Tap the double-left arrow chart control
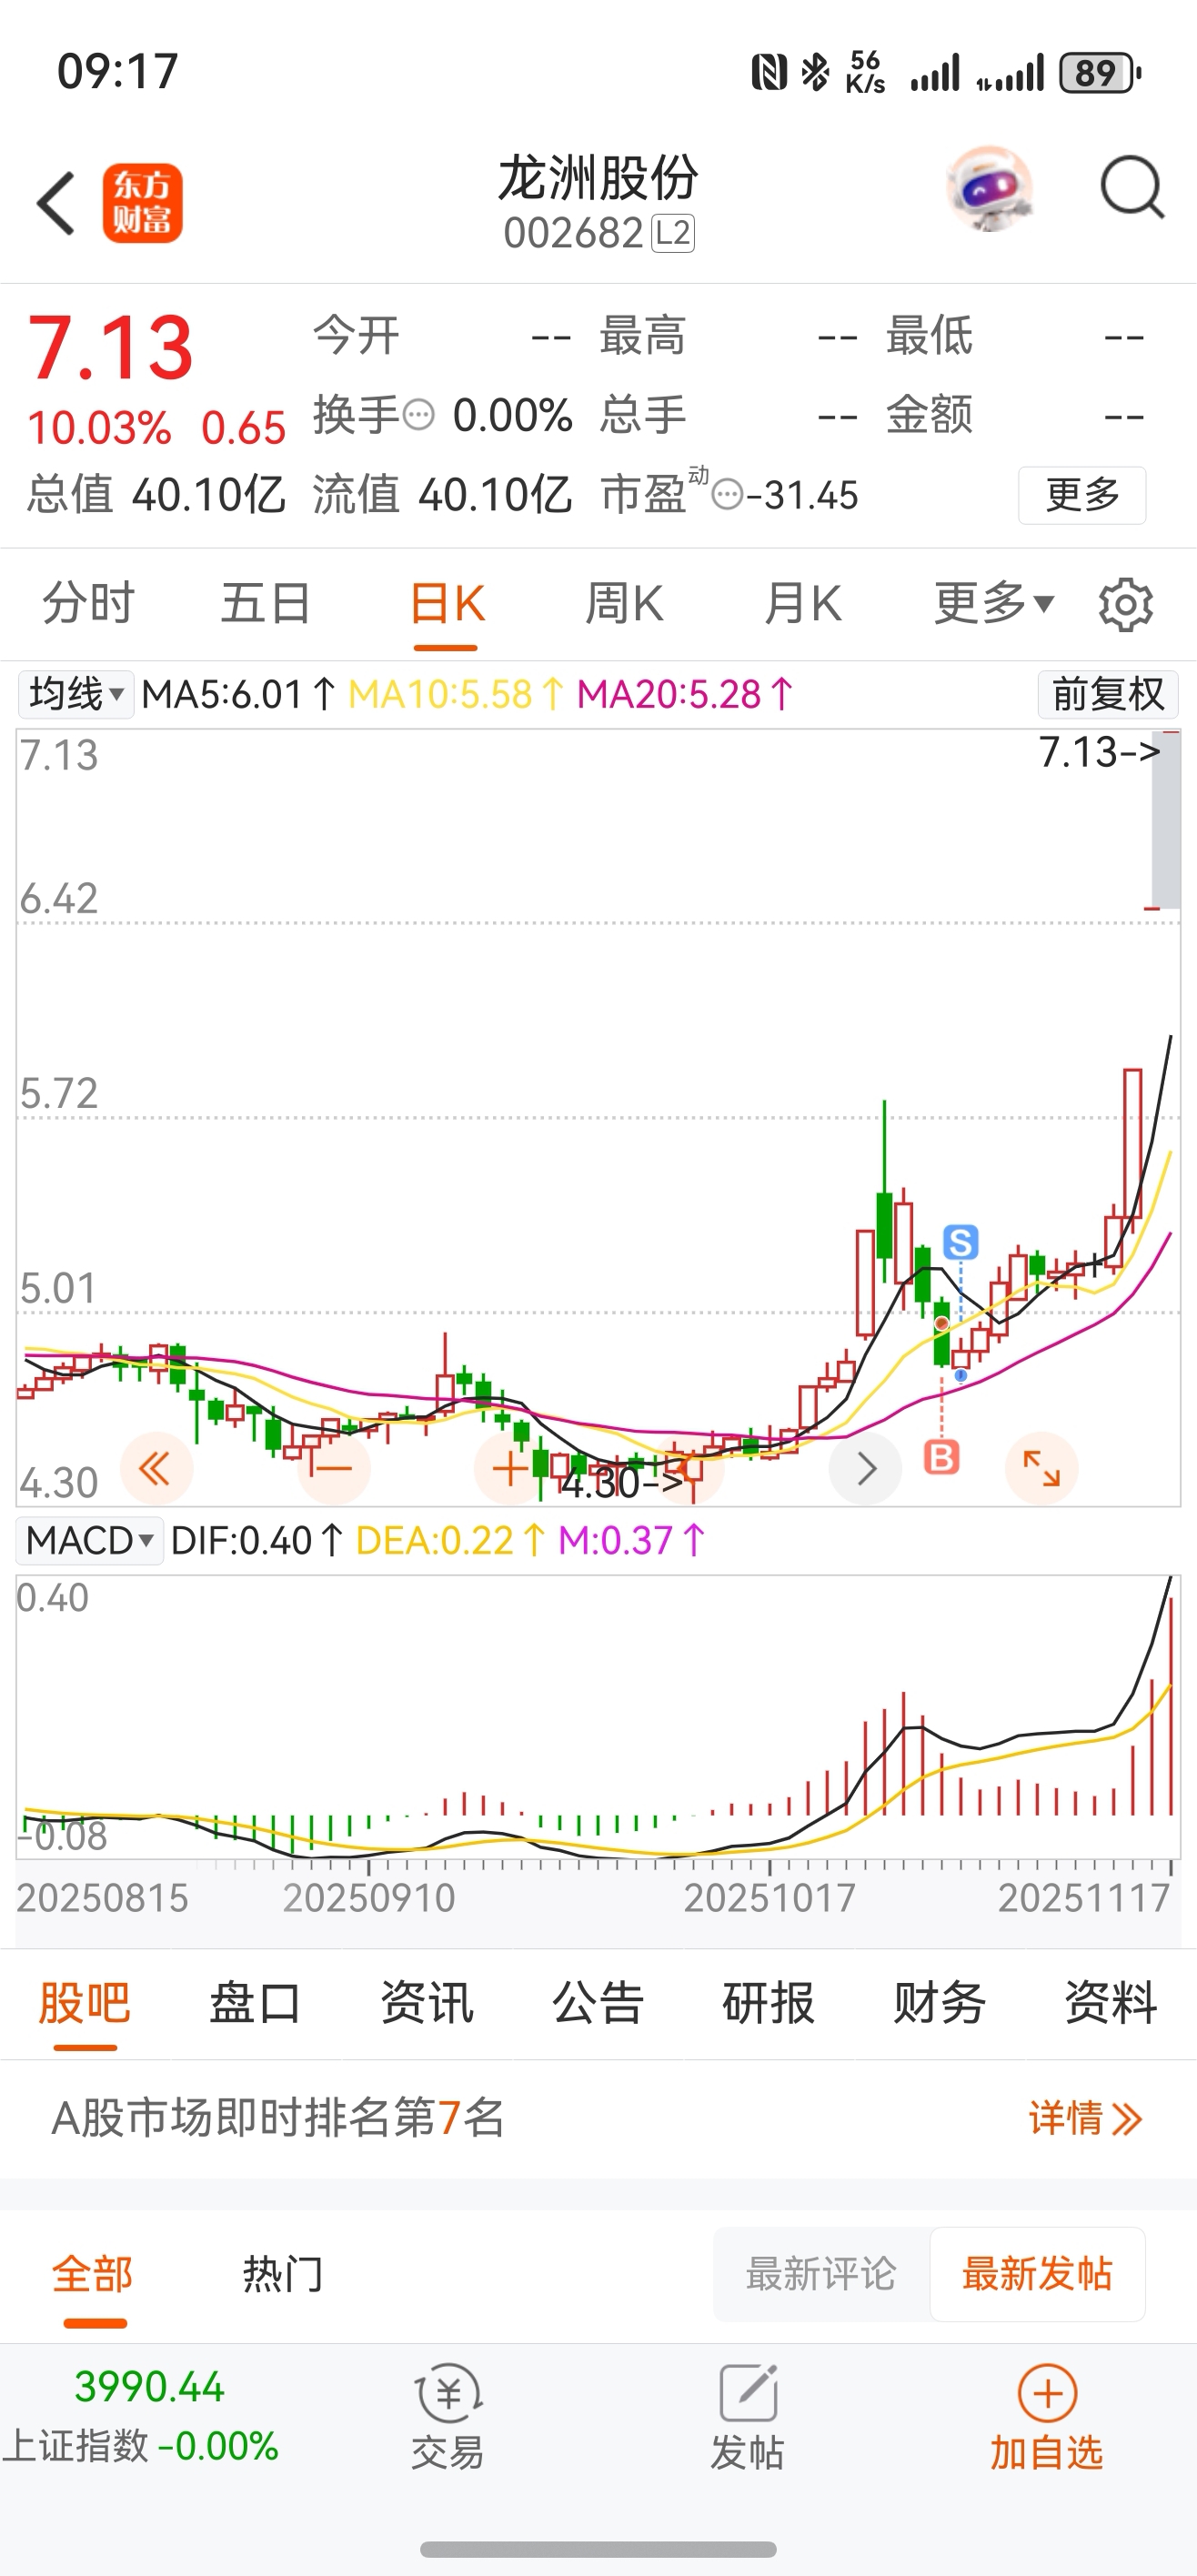The image size is (1197, 2576). [156, 1468]
